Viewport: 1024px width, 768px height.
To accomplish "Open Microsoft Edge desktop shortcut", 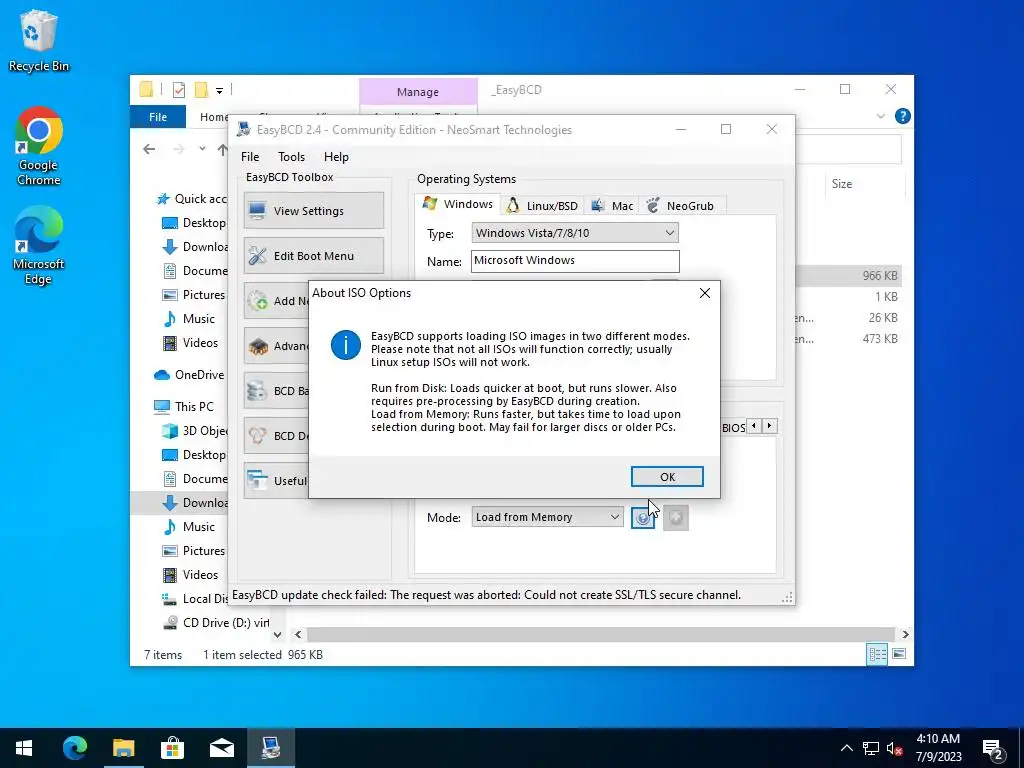I will point(39,246).
